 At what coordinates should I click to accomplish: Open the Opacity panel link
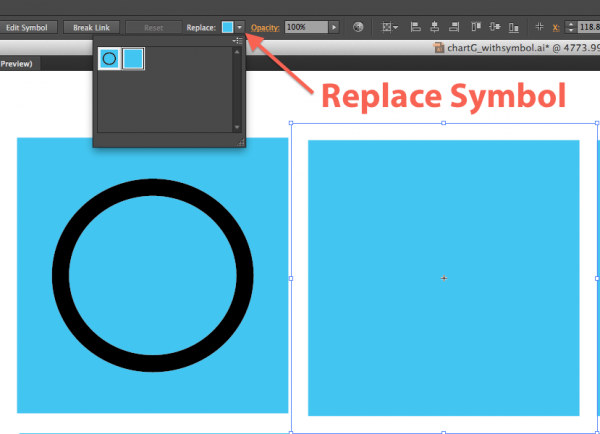click(265, 27)
